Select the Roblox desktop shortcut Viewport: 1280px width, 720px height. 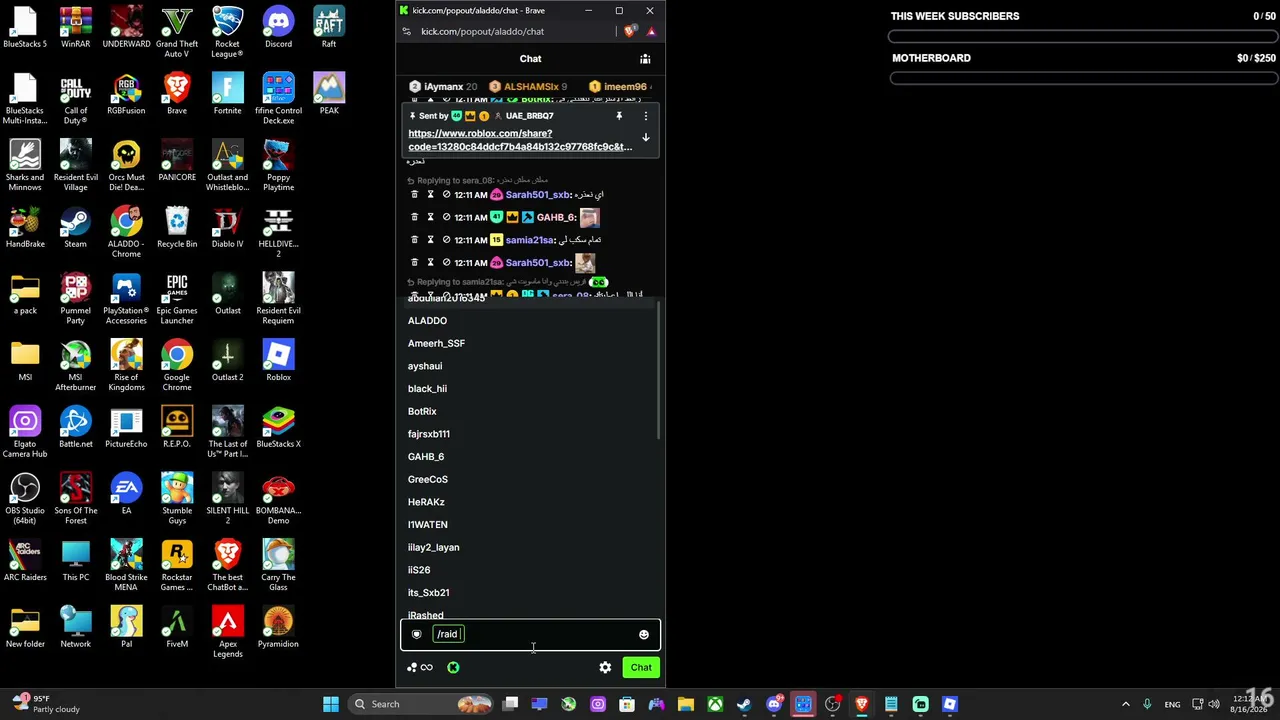click(278, 362)
